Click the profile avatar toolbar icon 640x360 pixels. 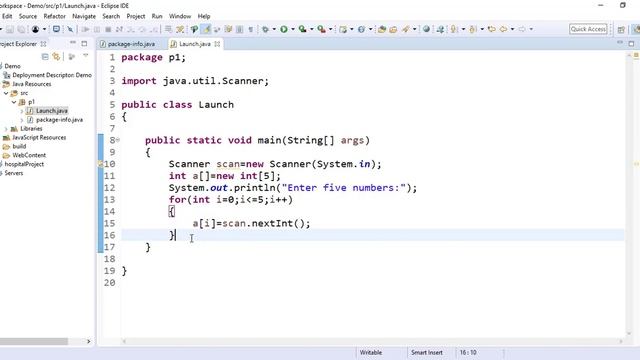click(35, 29)
